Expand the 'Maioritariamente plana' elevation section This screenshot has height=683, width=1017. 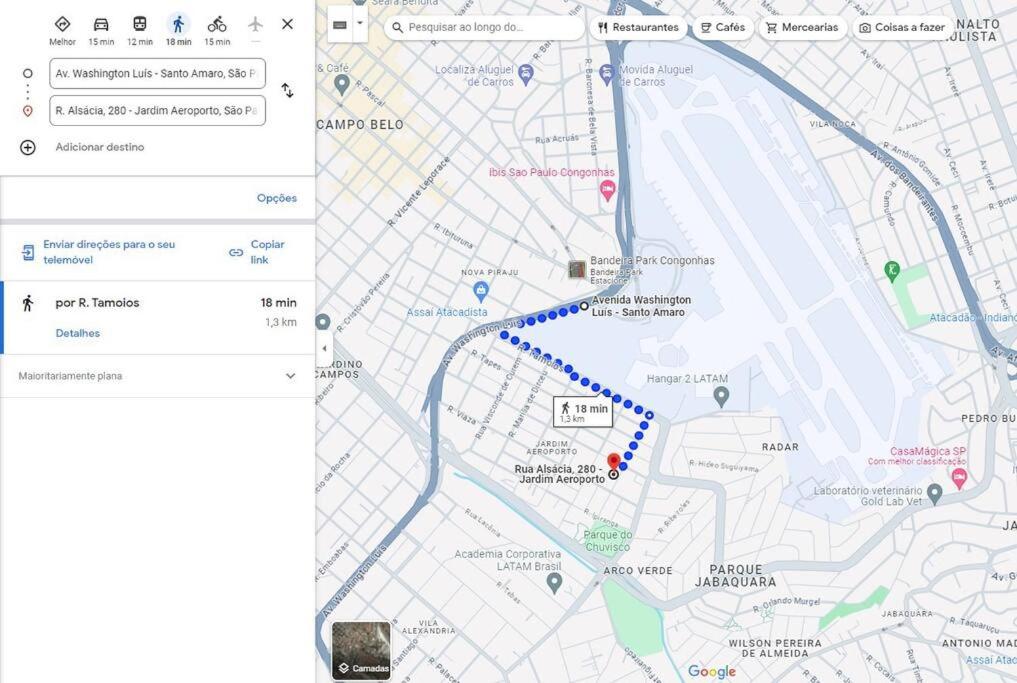[x=158, y=376]
